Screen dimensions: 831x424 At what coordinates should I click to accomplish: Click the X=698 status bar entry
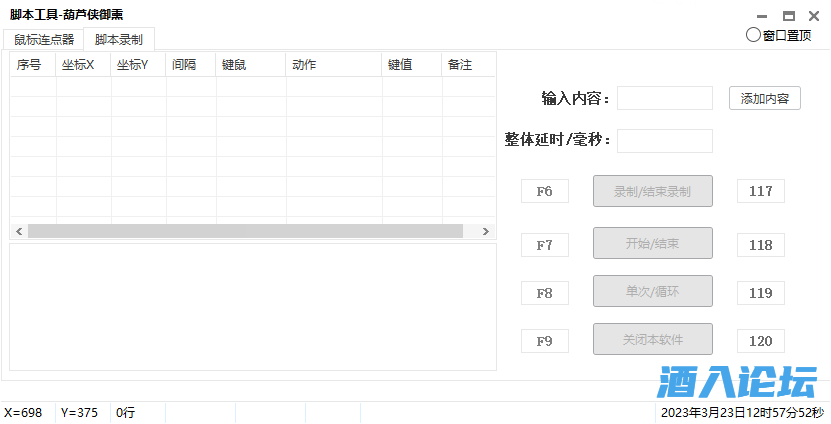click(23, 412)
